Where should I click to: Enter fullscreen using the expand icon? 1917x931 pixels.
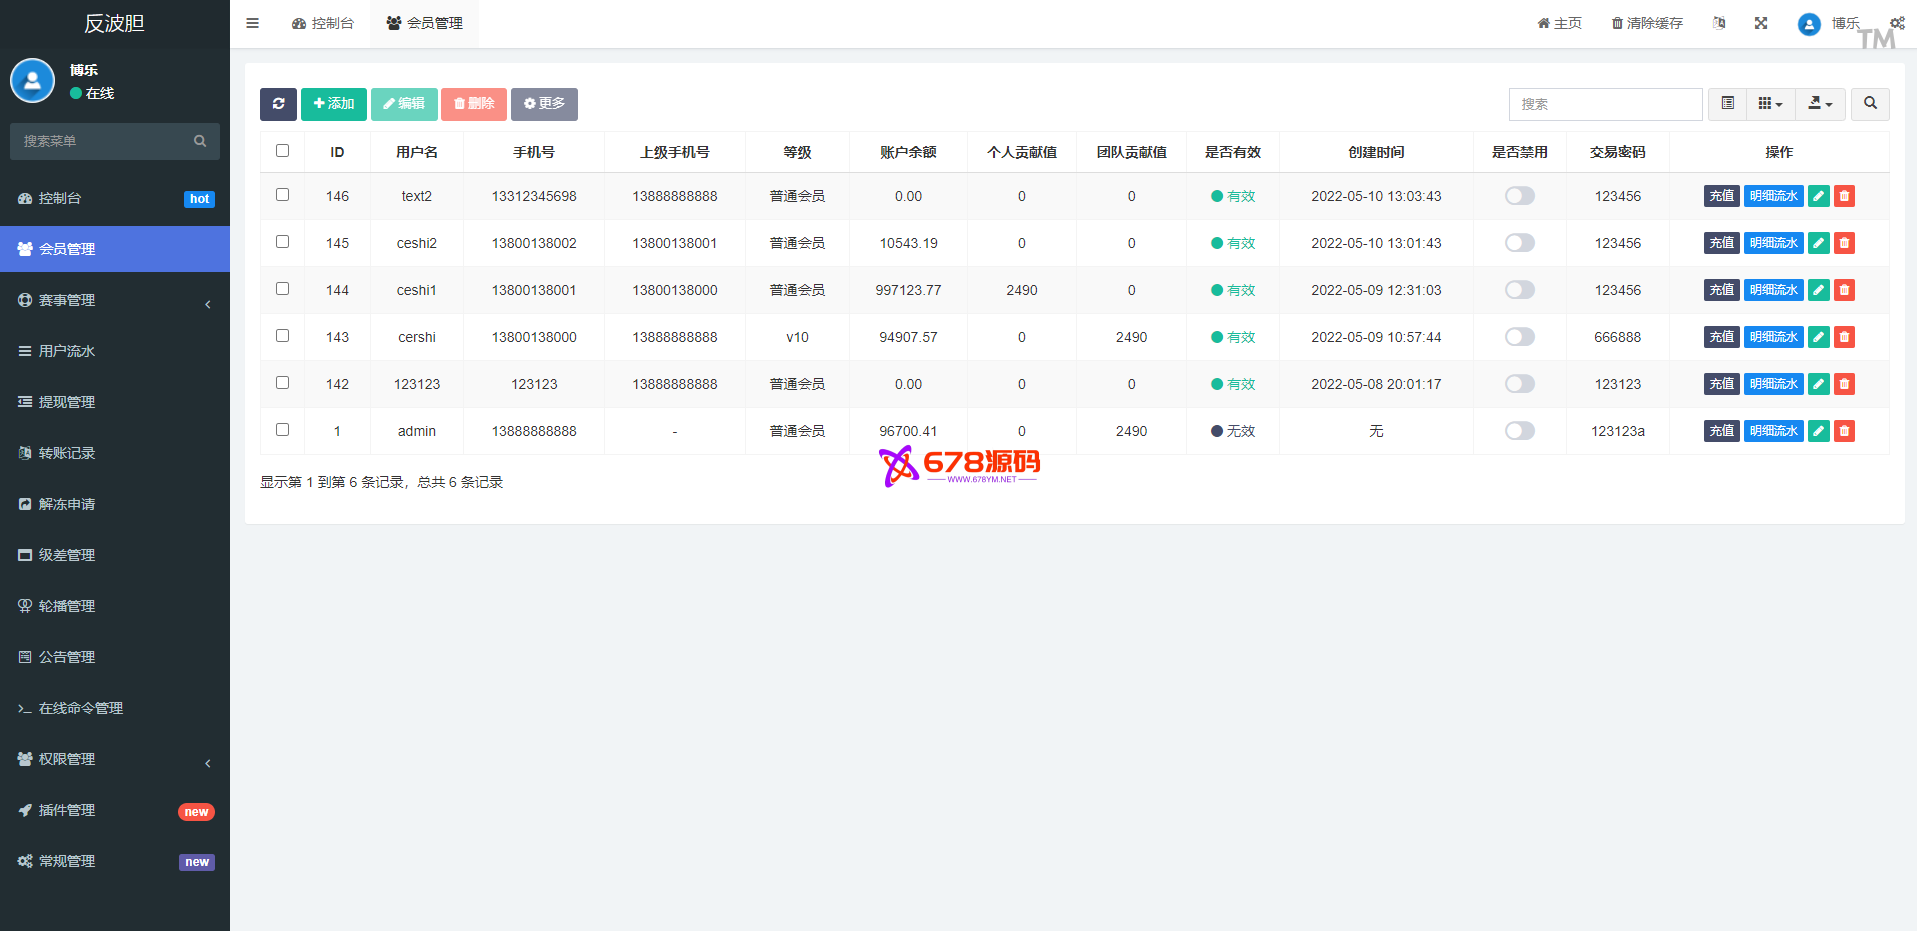(1760, 23)
